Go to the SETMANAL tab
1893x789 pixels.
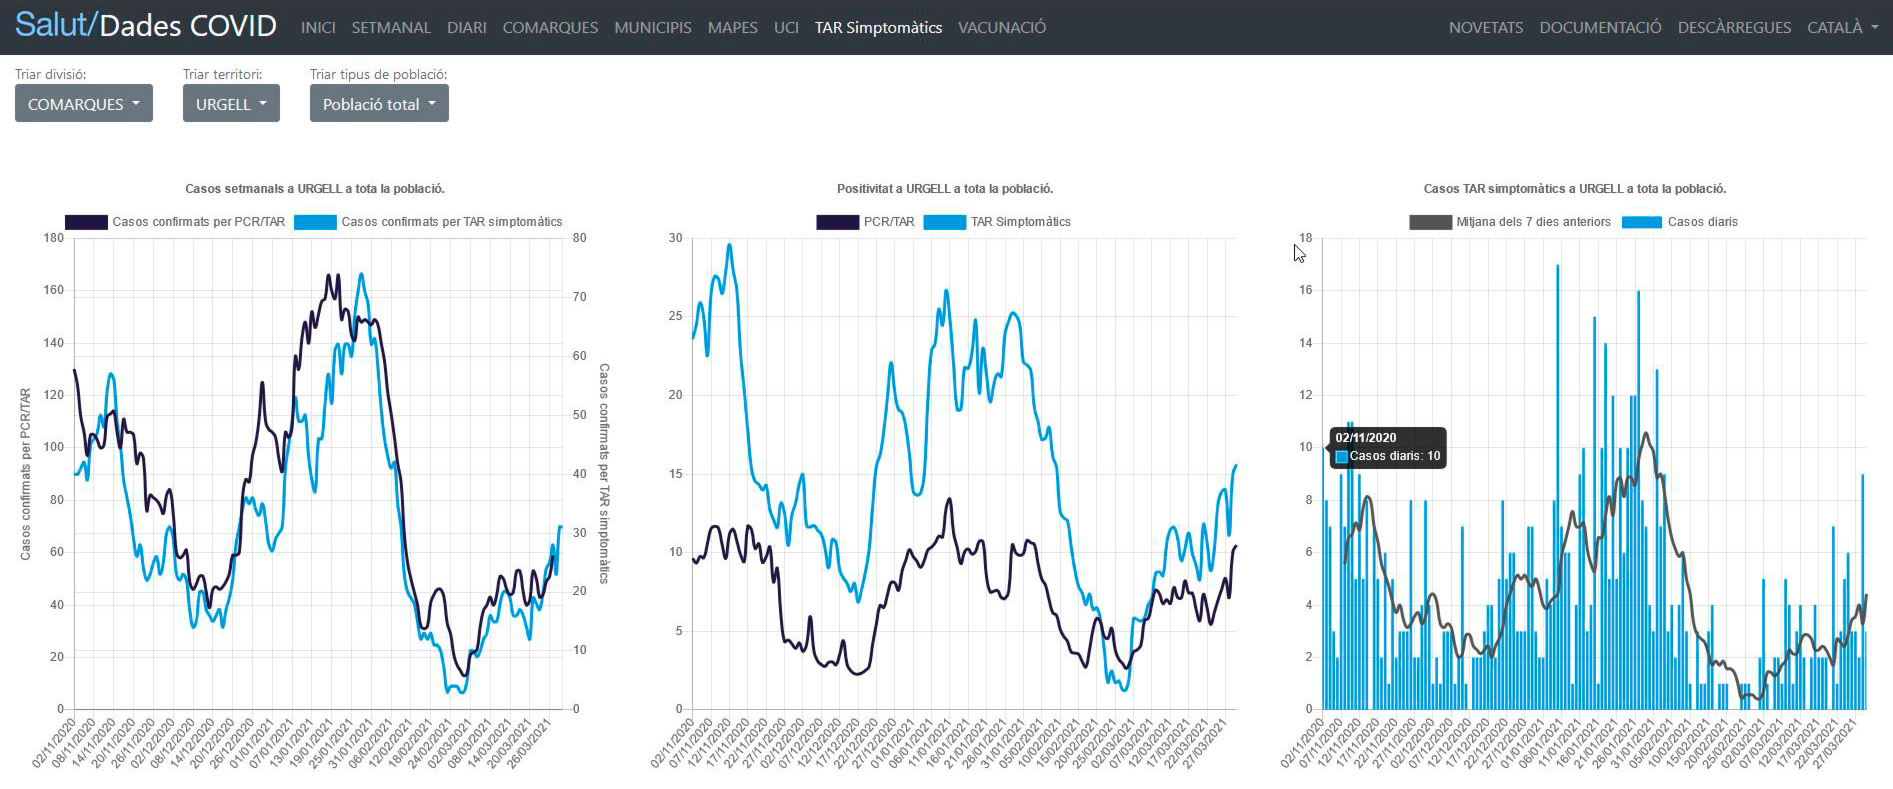coord(391,28)
